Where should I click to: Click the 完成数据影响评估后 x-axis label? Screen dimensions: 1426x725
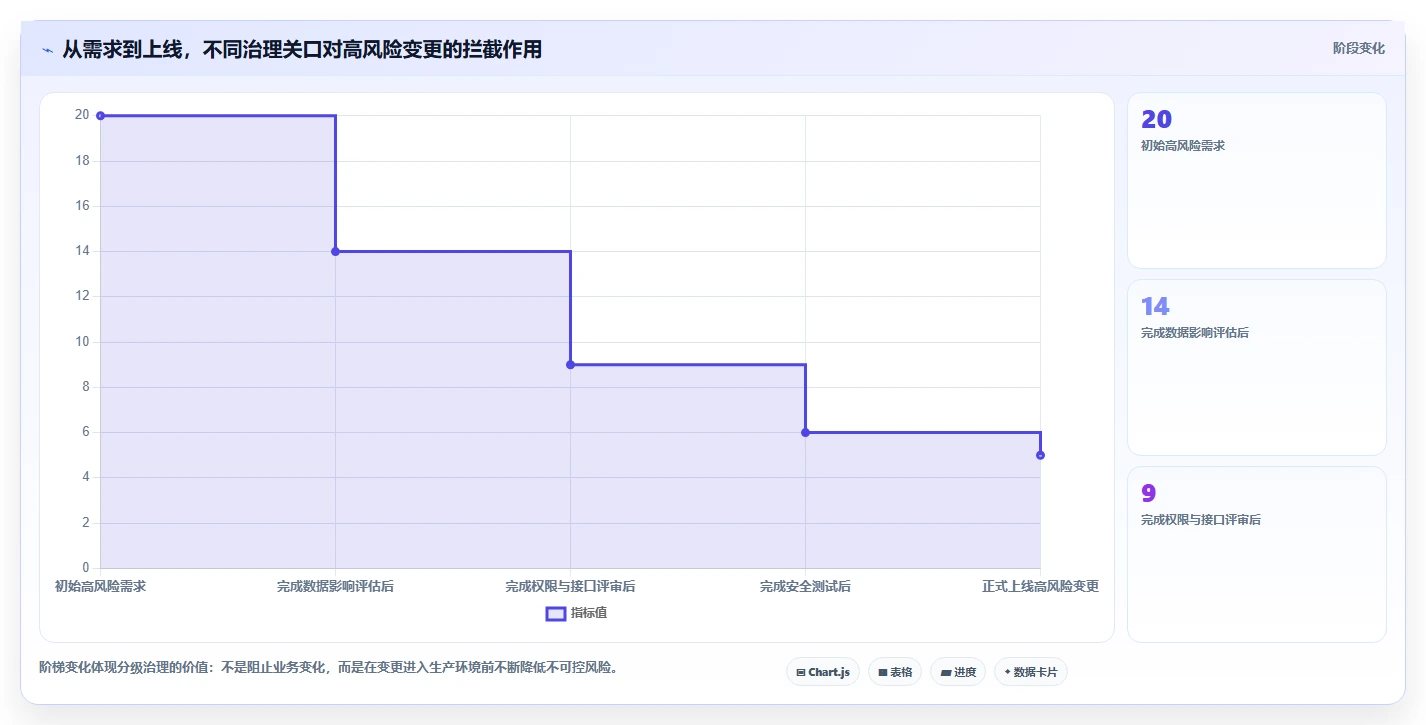(x=335, y=586)
